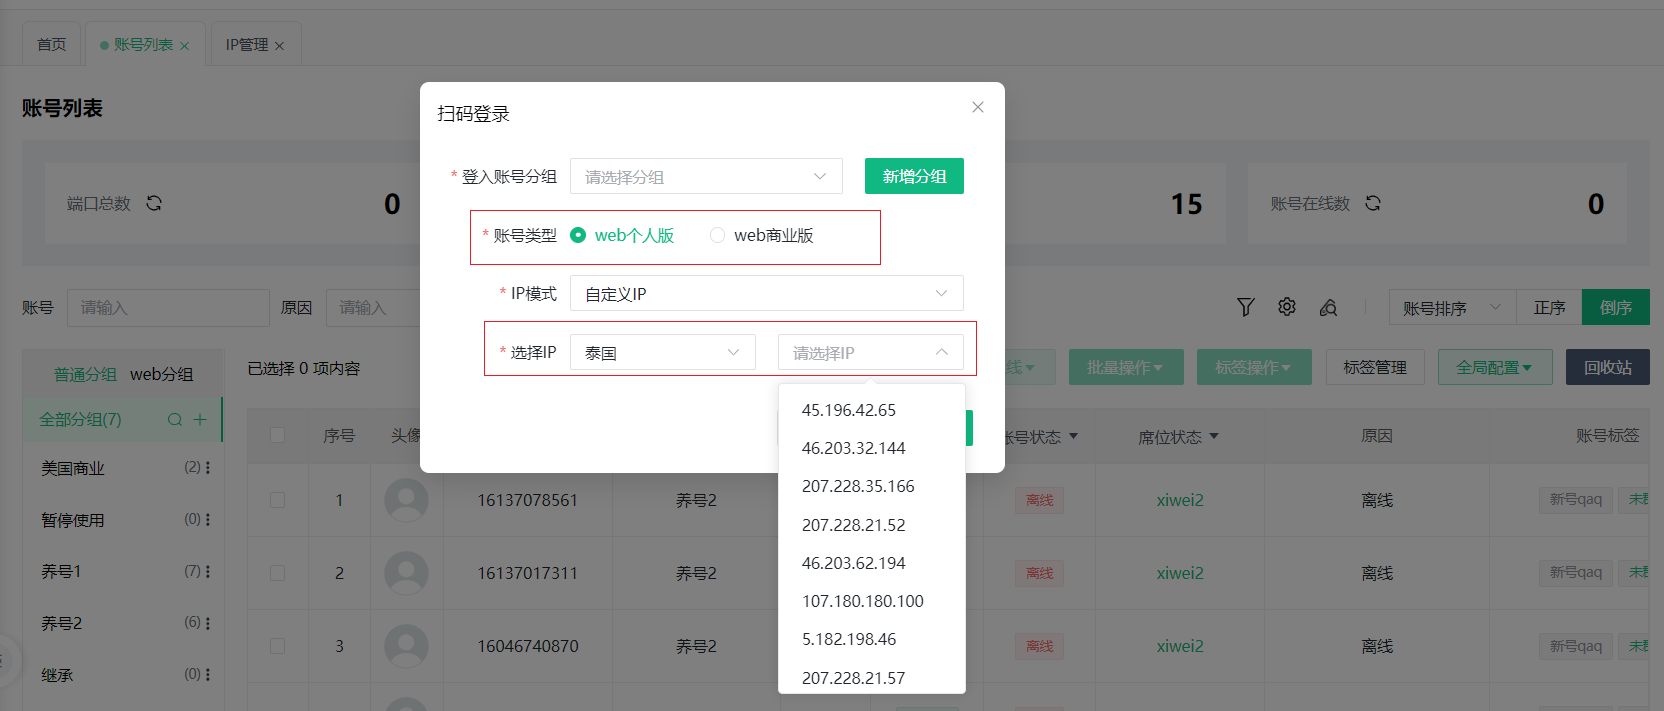
Task: Close the IP管理 tab
Action: click(279, 46)
